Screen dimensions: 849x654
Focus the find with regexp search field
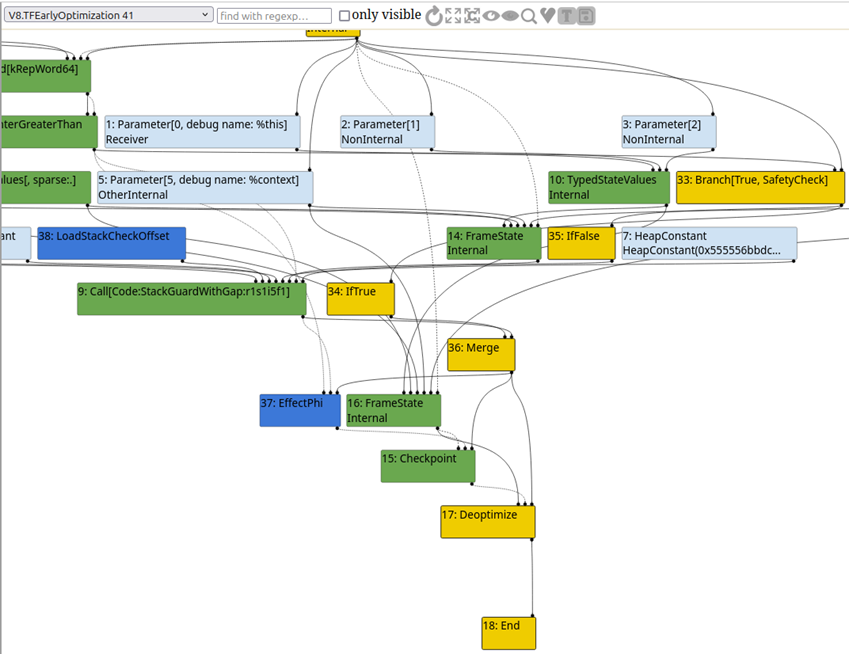(274, 16)
